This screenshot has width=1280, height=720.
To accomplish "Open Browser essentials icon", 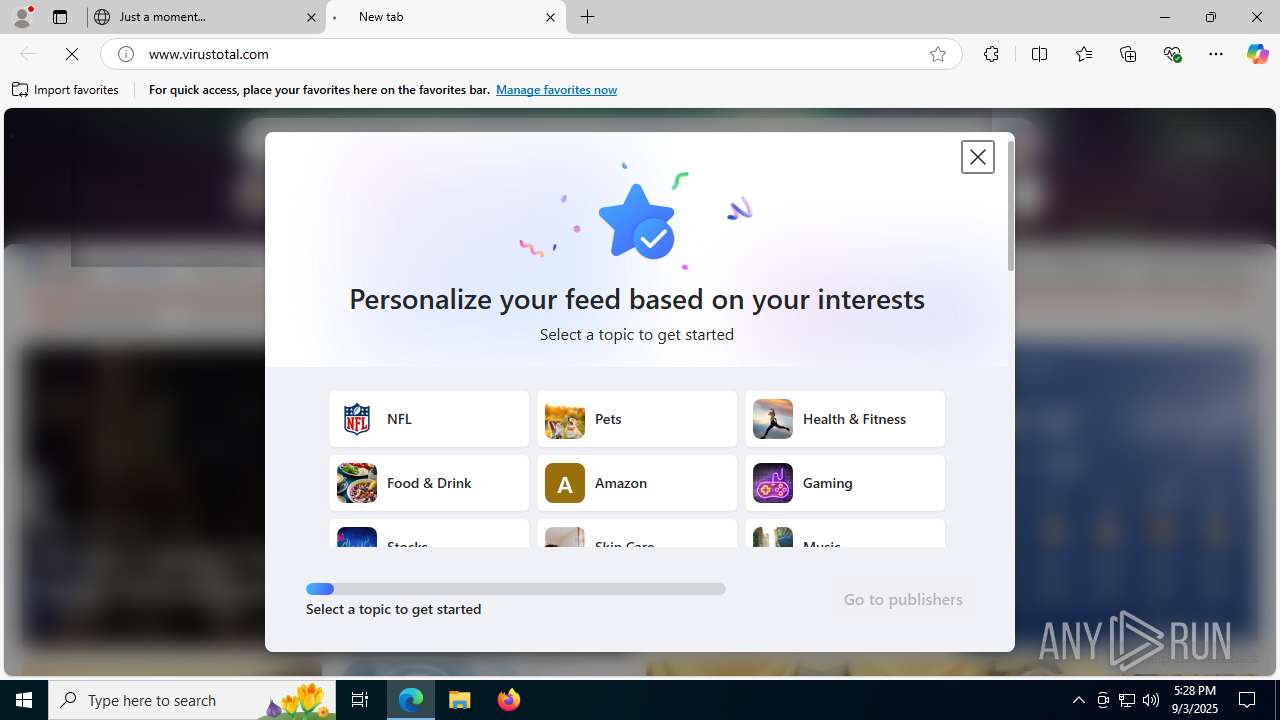I will pyautogui.click(x=1172, y=54).
